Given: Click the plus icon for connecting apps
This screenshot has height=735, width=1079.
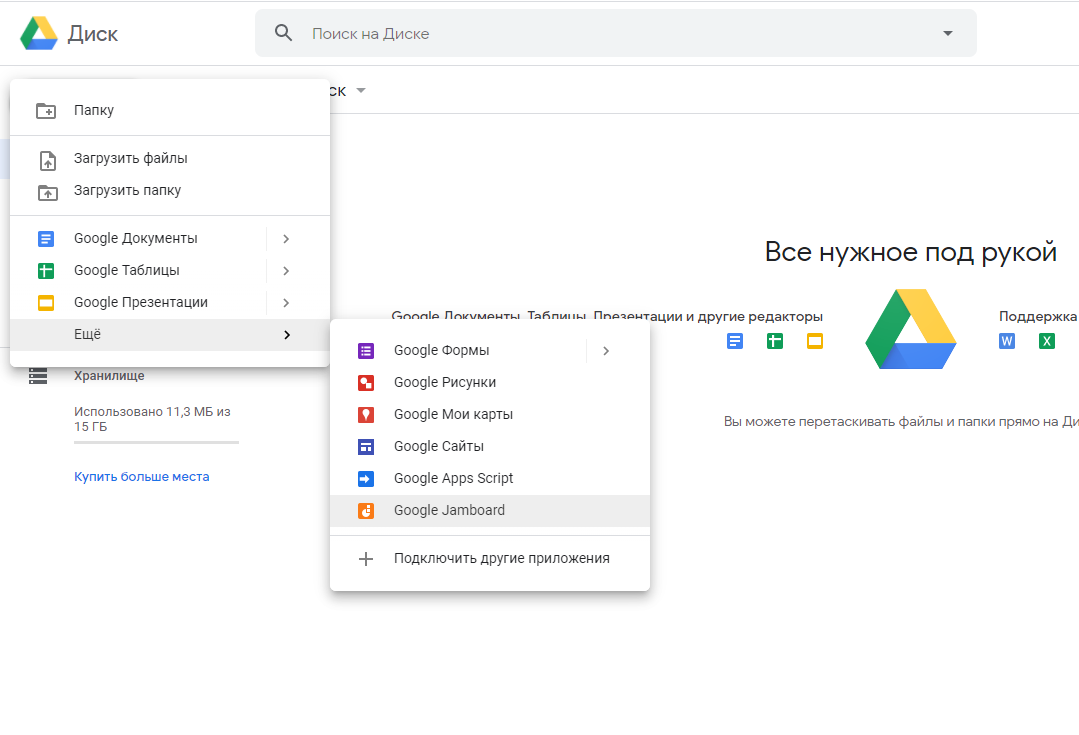Looking at the screenshot, I should (x=366, y=559).
